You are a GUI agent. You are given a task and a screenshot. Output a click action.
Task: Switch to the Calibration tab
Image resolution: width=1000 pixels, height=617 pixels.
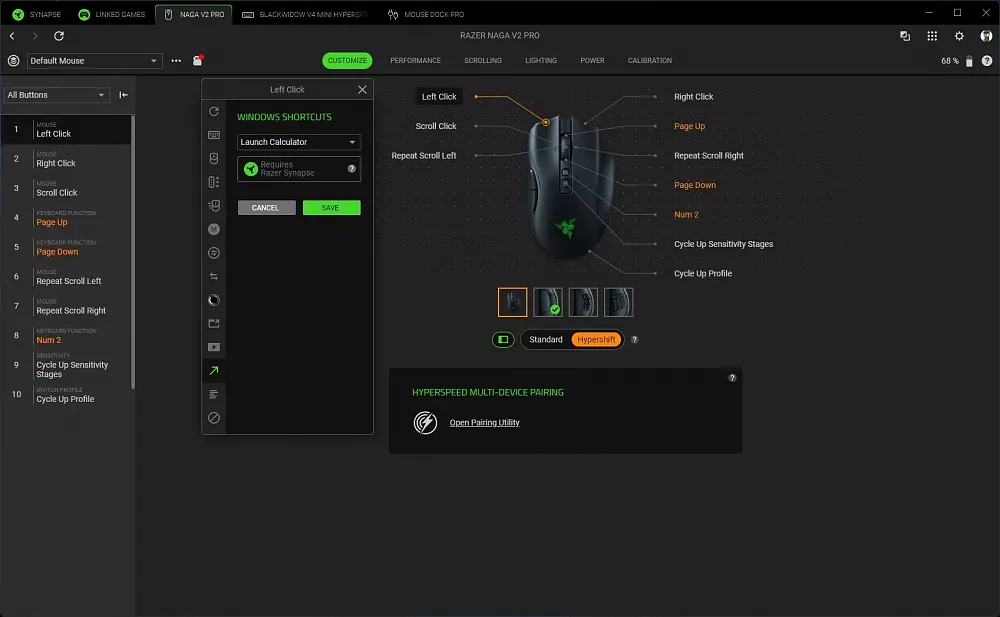pos(649,61)
